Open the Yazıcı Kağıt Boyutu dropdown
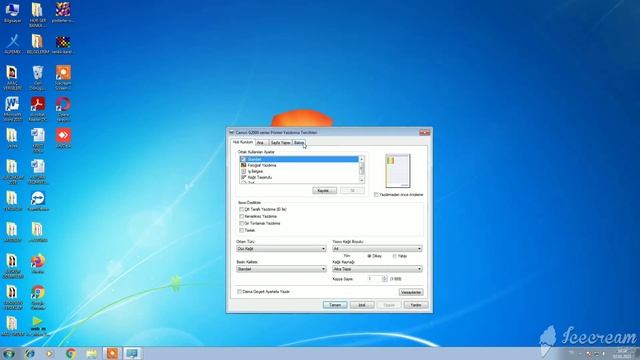The image size is (640, 360). tap(377, 249)
